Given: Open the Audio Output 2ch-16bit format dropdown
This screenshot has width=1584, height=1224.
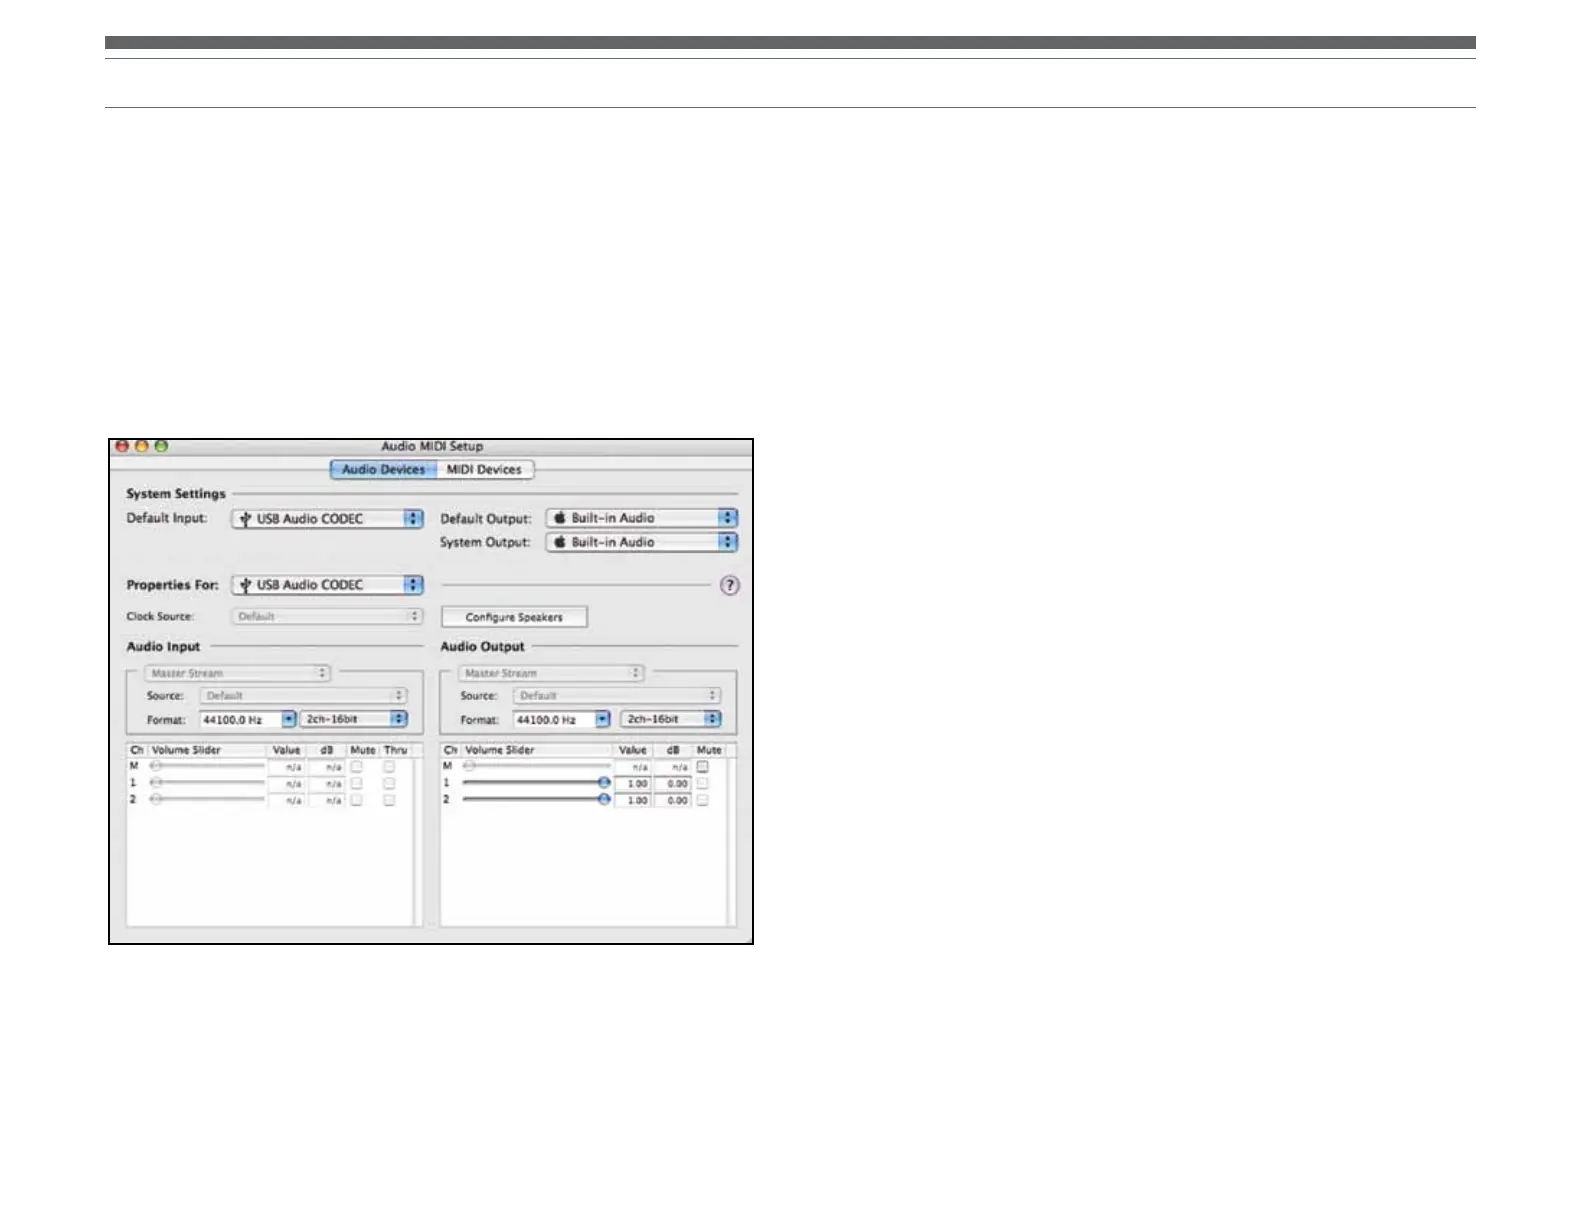Looking at the screenshot, I should 671,719.
